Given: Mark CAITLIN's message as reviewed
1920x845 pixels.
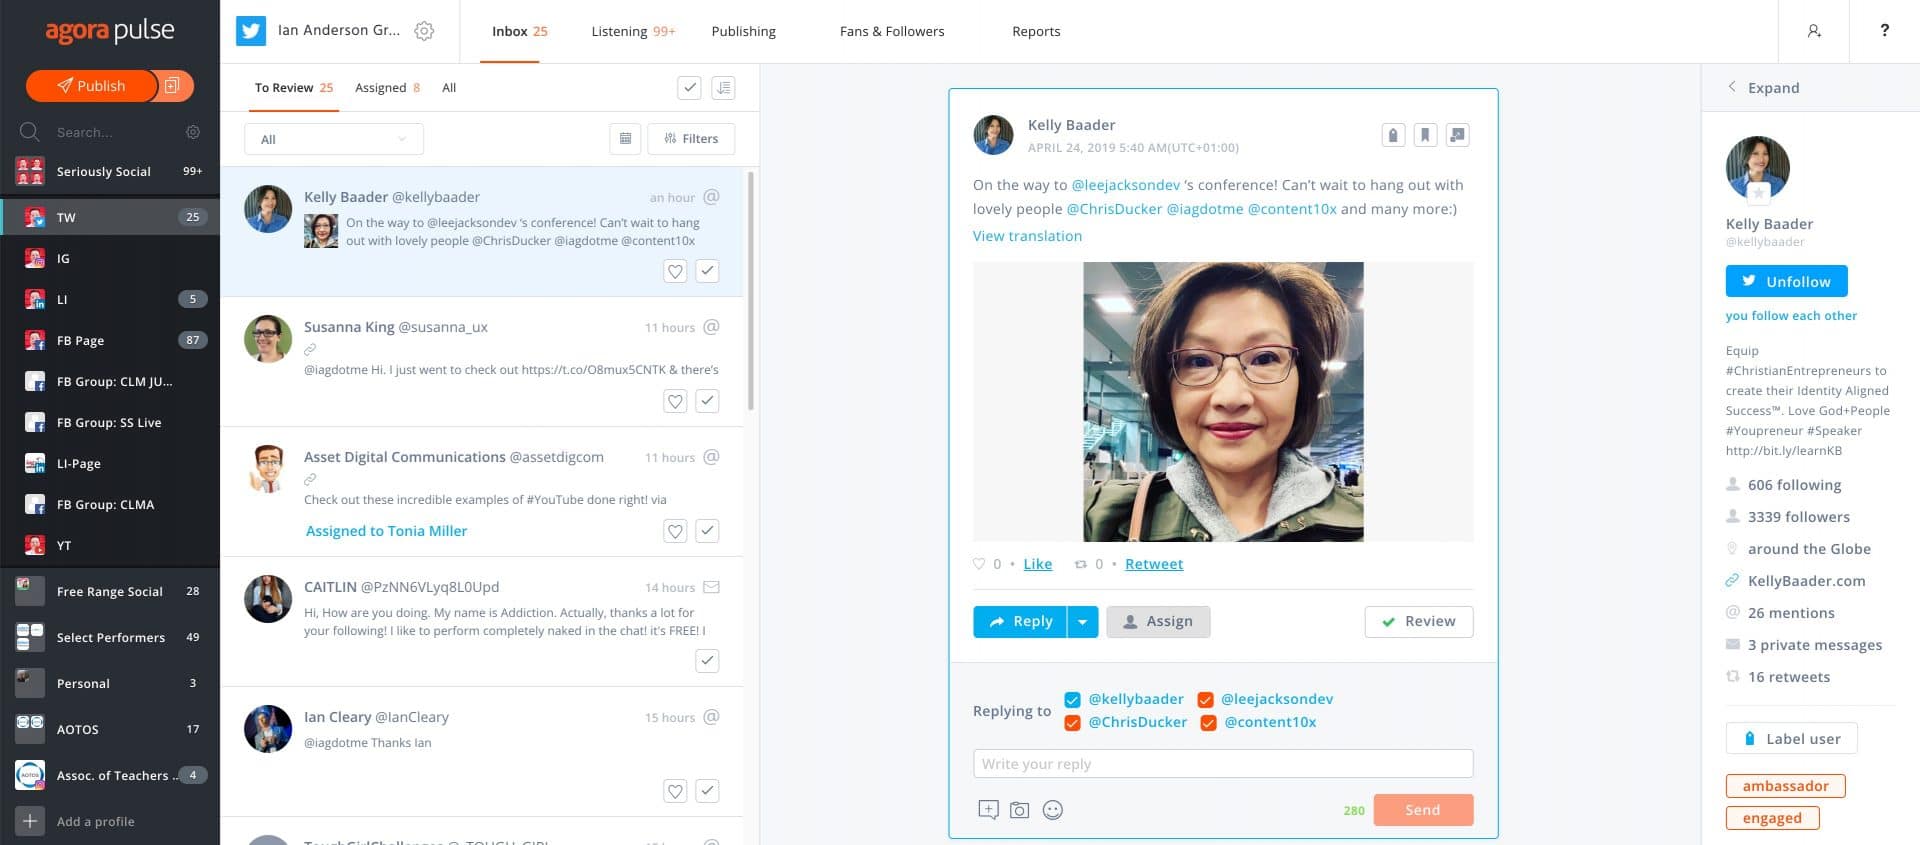Looking at the screenshot, I should 707,661.
